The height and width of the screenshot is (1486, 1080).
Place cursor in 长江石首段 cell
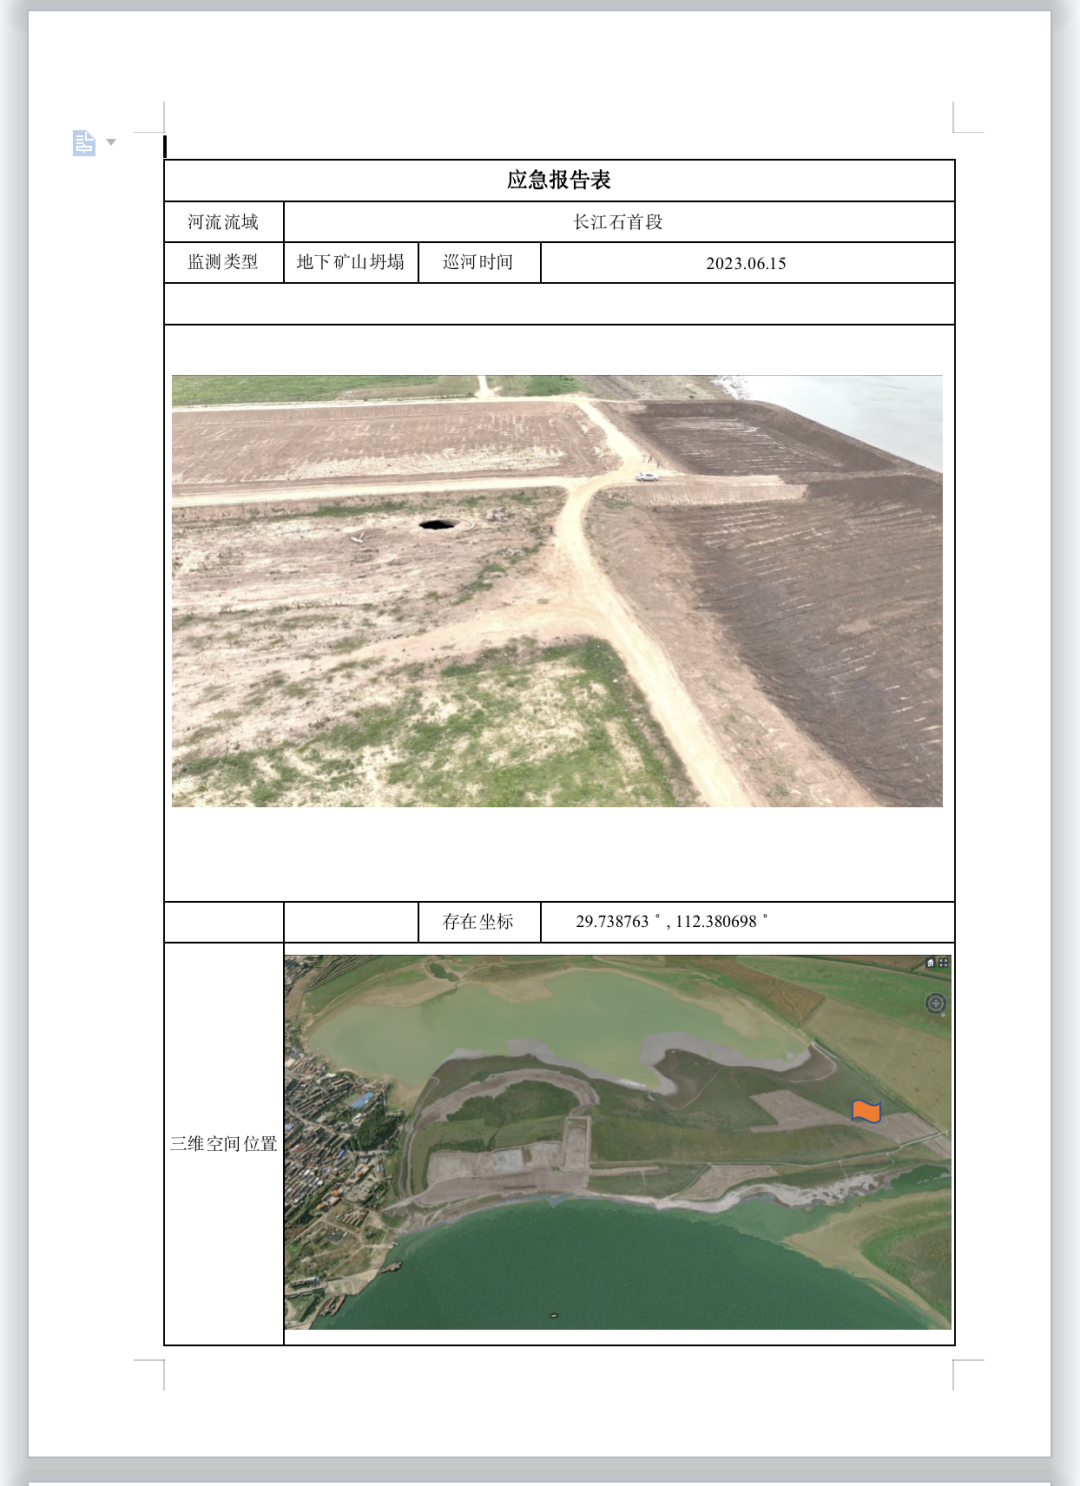point(618,222)
